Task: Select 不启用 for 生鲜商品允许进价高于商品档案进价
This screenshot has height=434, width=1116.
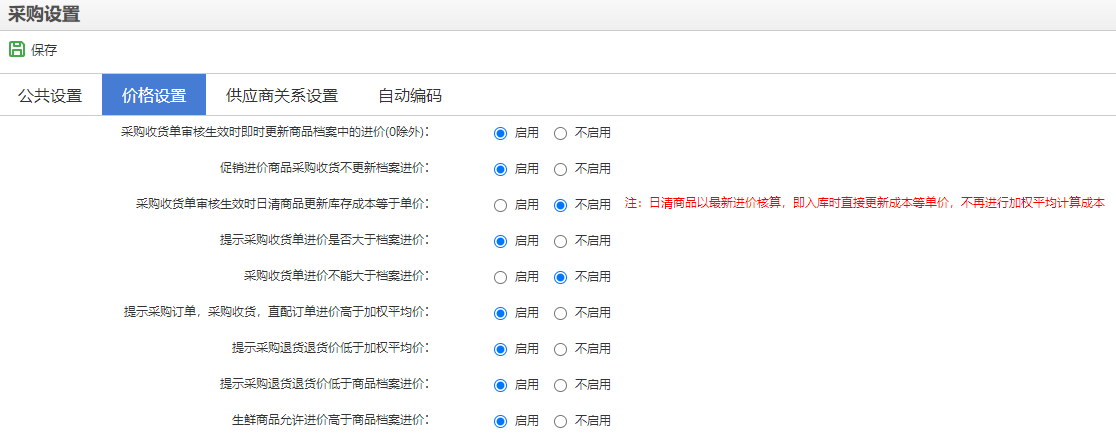Action: point(560,421)
